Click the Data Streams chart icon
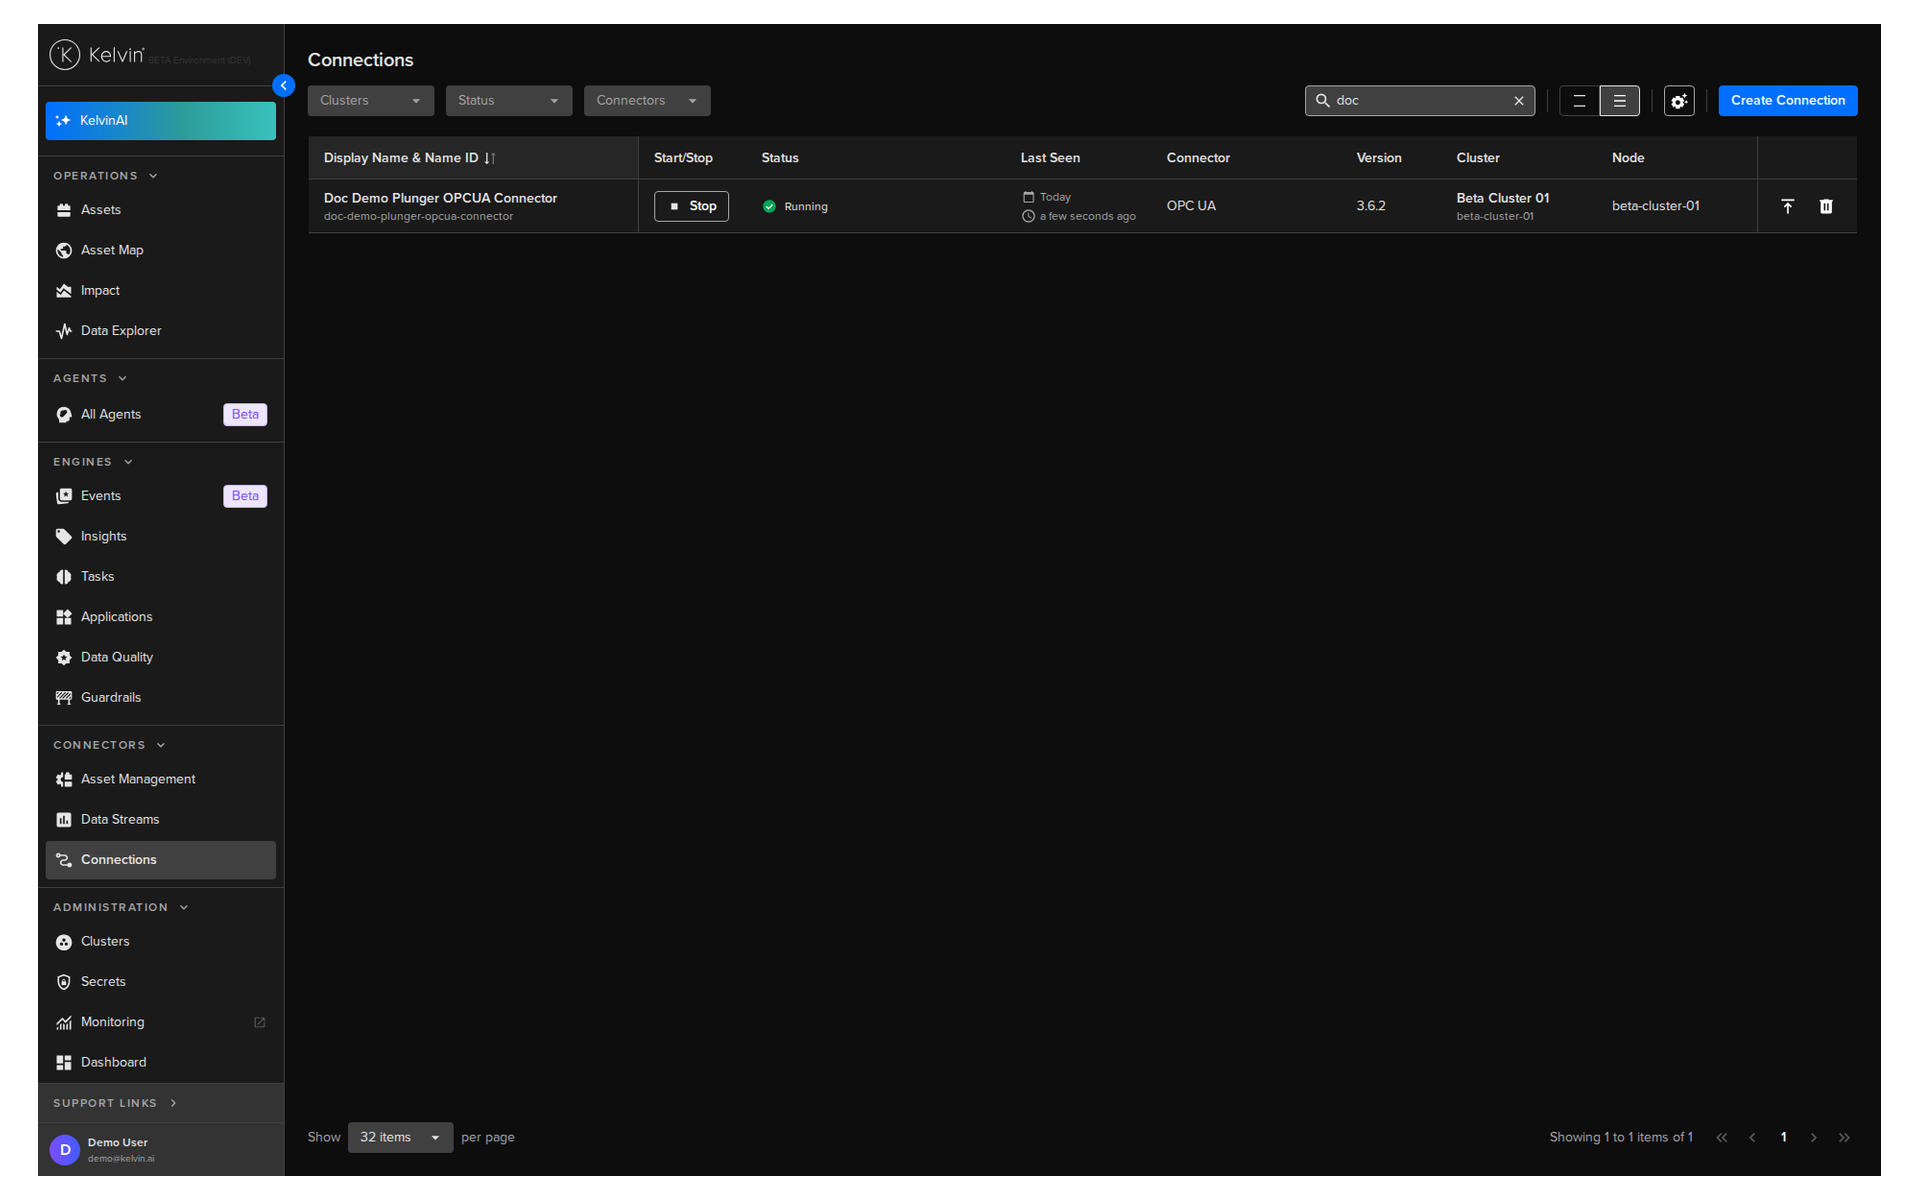The width and height of the screenshot is (1920, 1200). pos(64,820)
